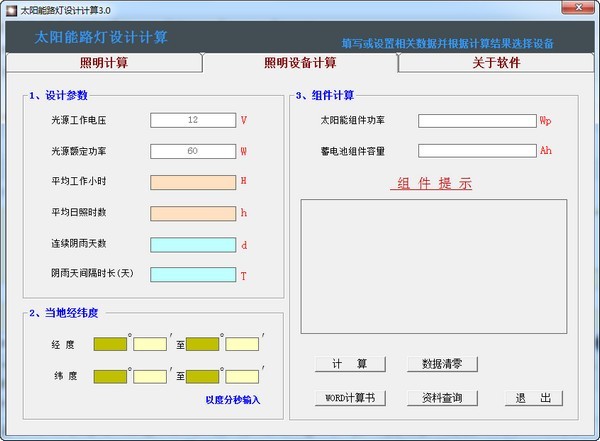Click the 组 件 提 示 heading text

(x=431, y=184)
